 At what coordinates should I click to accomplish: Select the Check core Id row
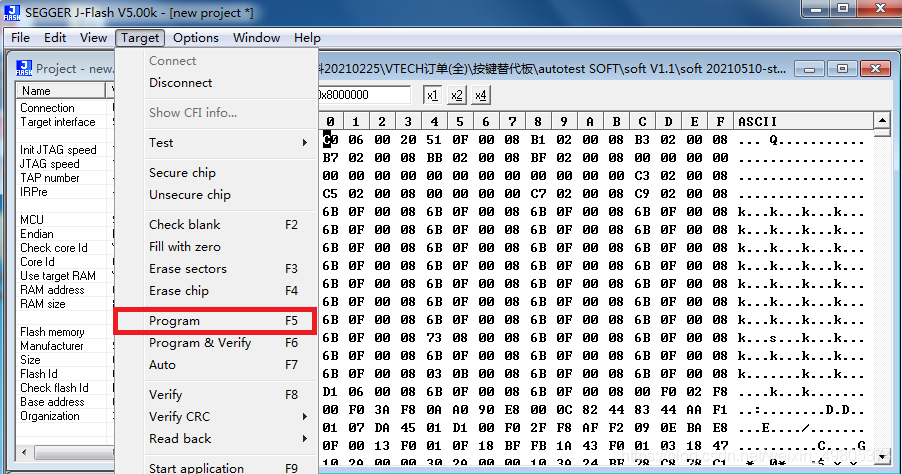pos(63,248)
